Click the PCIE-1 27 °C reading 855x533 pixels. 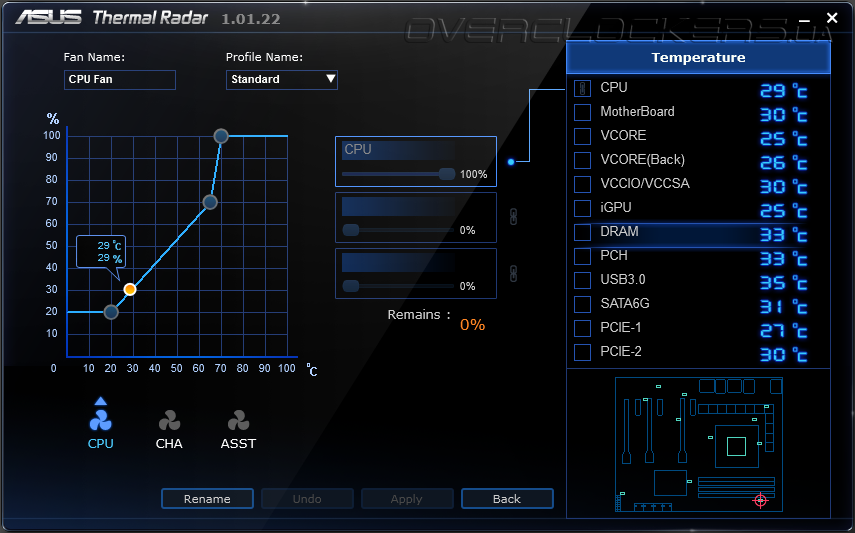(x=784, y=331)
